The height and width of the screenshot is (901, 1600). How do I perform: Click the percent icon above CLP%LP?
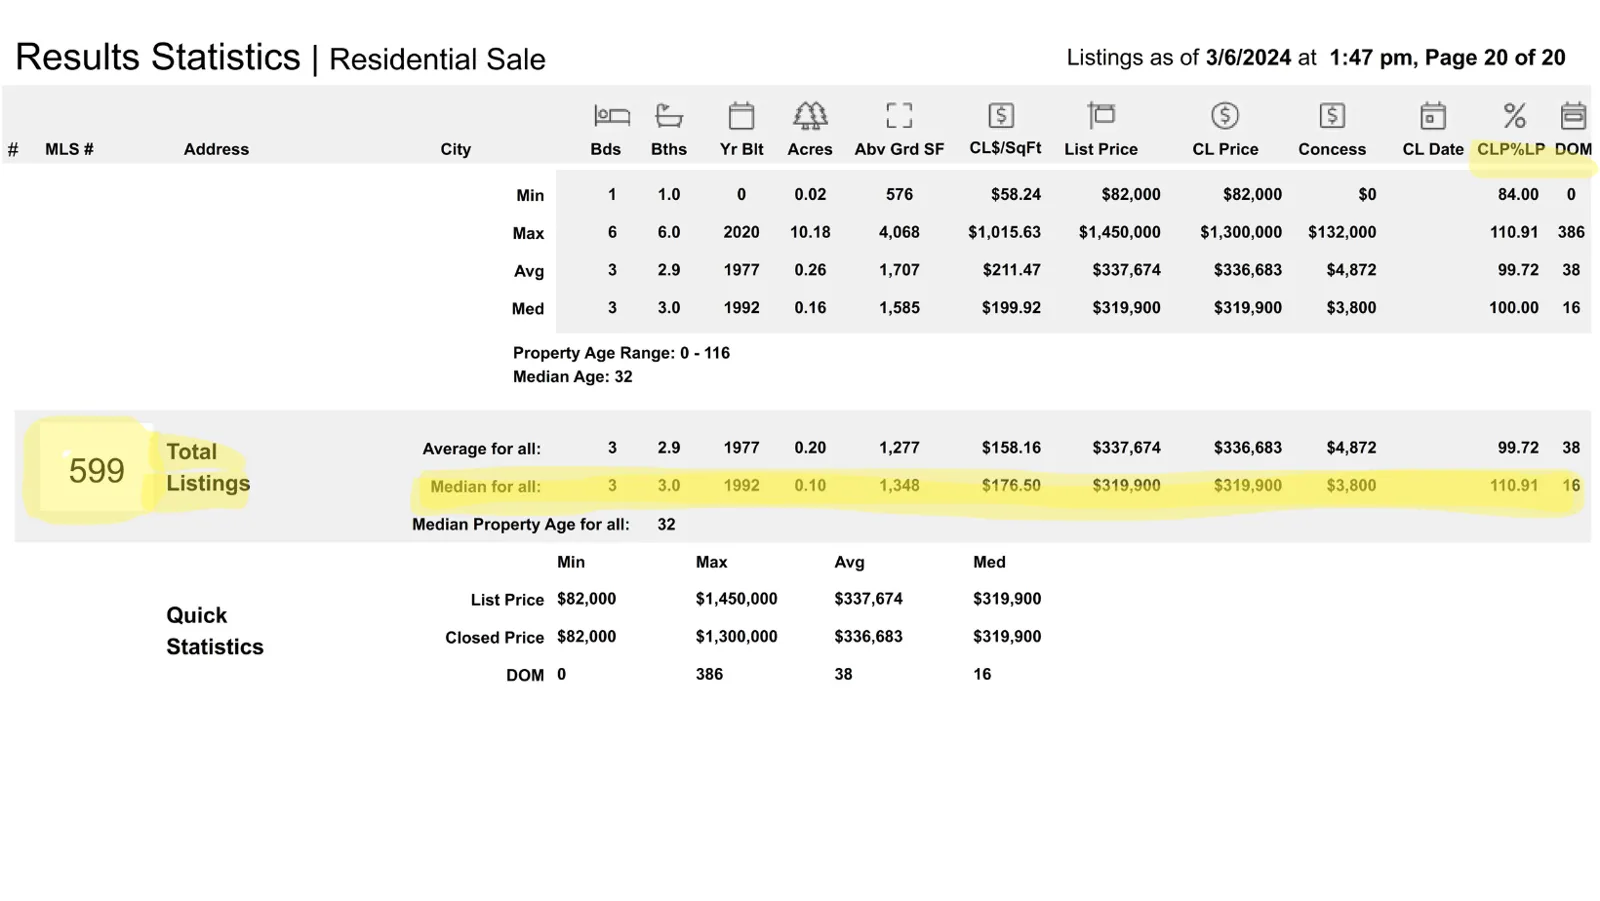coord(1514,116)
